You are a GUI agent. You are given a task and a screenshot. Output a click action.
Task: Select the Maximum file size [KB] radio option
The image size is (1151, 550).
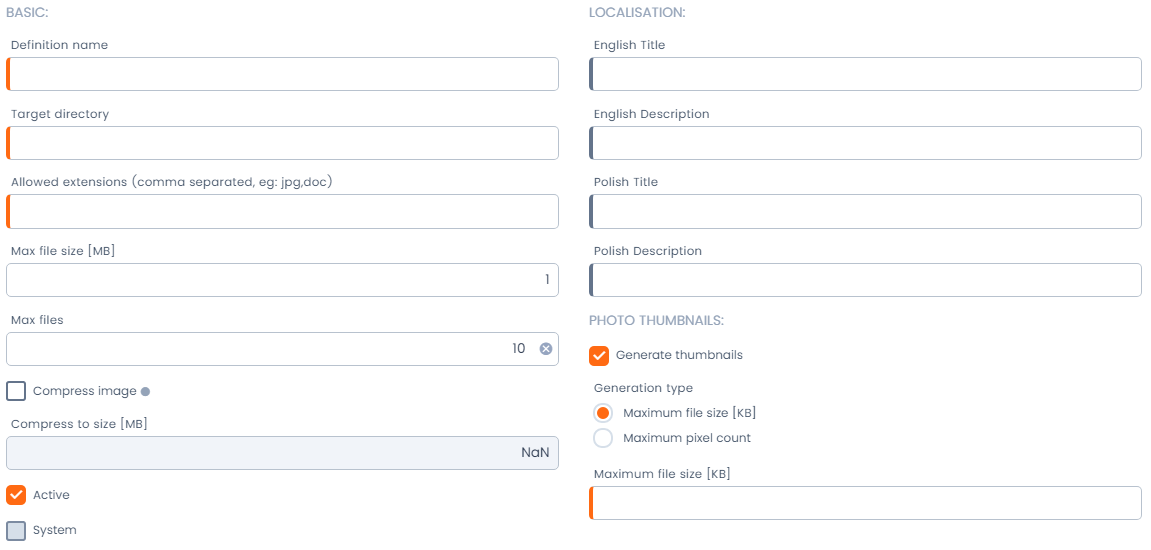[x=603, y=413]
